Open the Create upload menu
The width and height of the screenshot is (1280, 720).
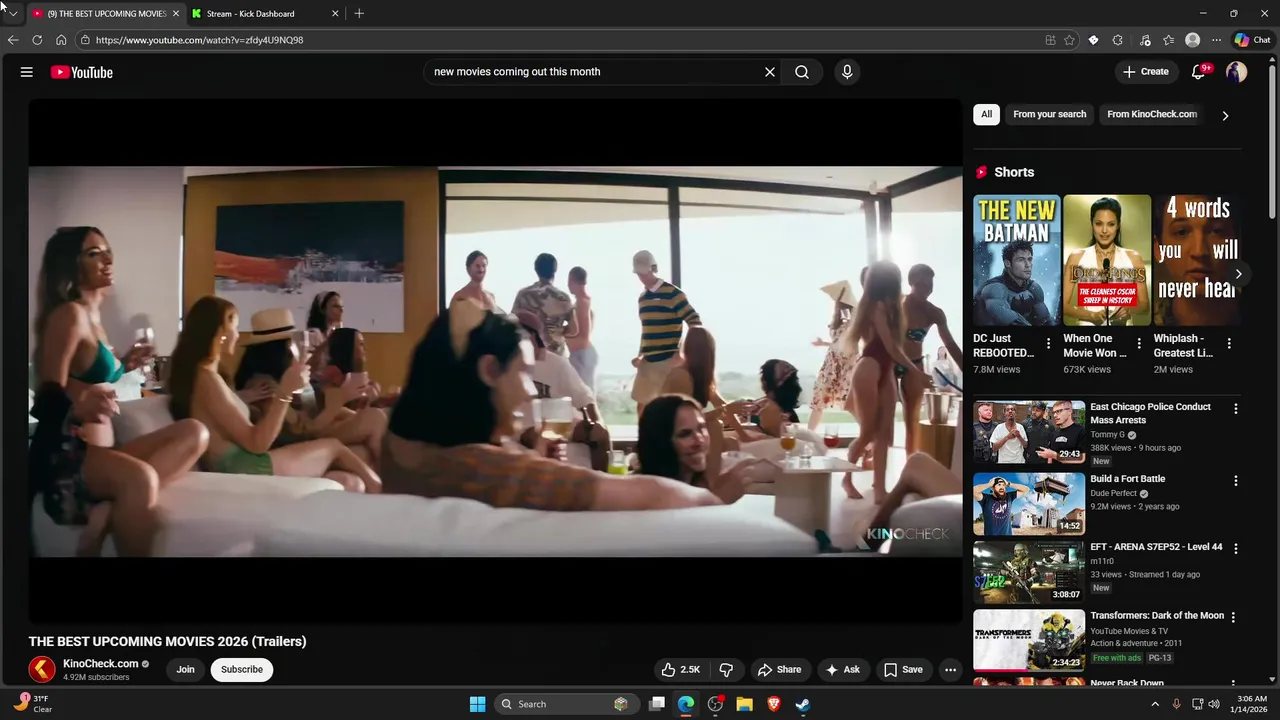pos(1146,72)
